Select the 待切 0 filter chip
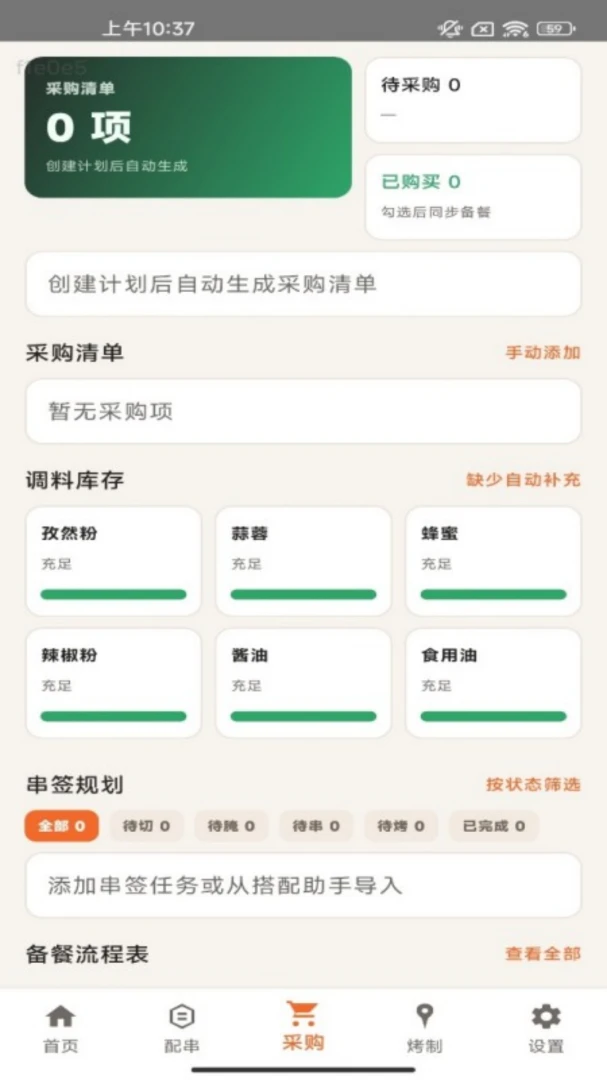607x1080 pixels. coord(146,826)
